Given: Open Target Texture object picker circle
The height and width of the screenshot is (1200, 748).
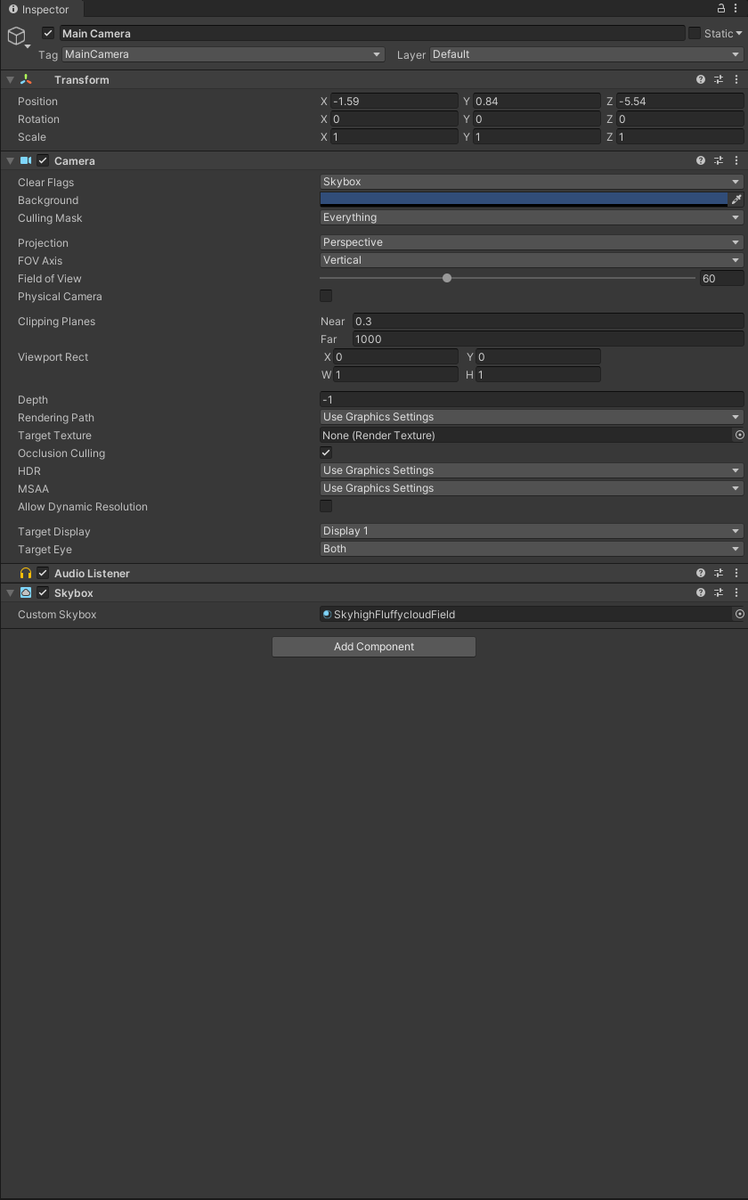Looking at the screenshot, I should click(x=740, y=435).
